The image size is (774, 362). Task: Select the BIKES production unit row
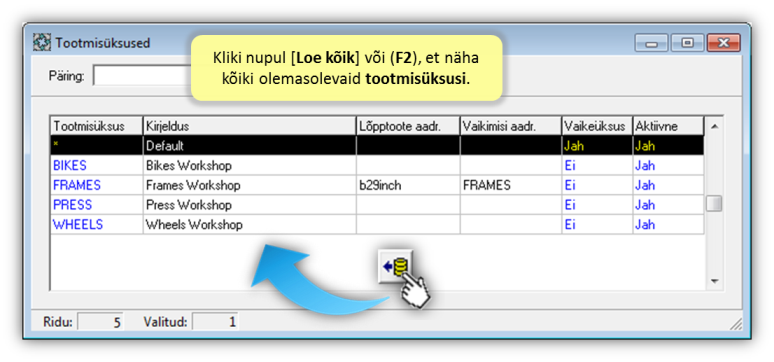(377, 165)
